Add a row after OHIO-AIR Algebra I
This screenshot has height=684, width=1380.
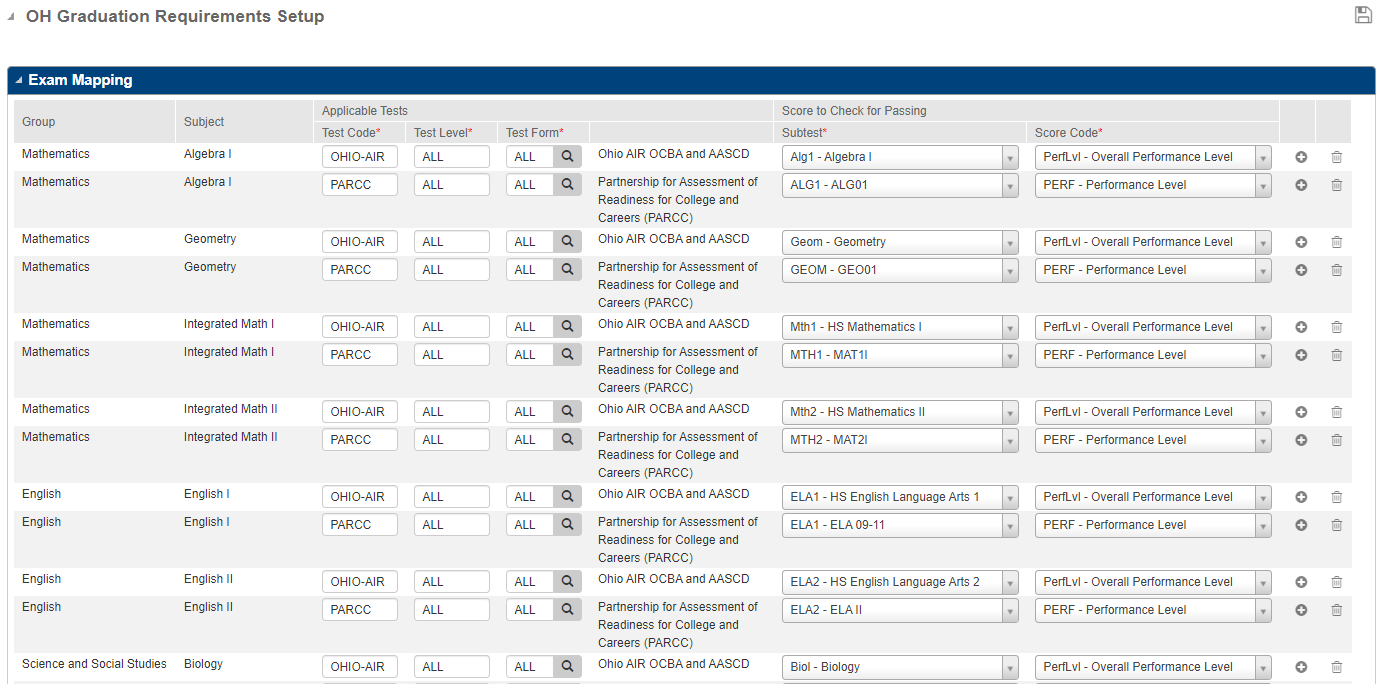click(x=1301, y=157)
